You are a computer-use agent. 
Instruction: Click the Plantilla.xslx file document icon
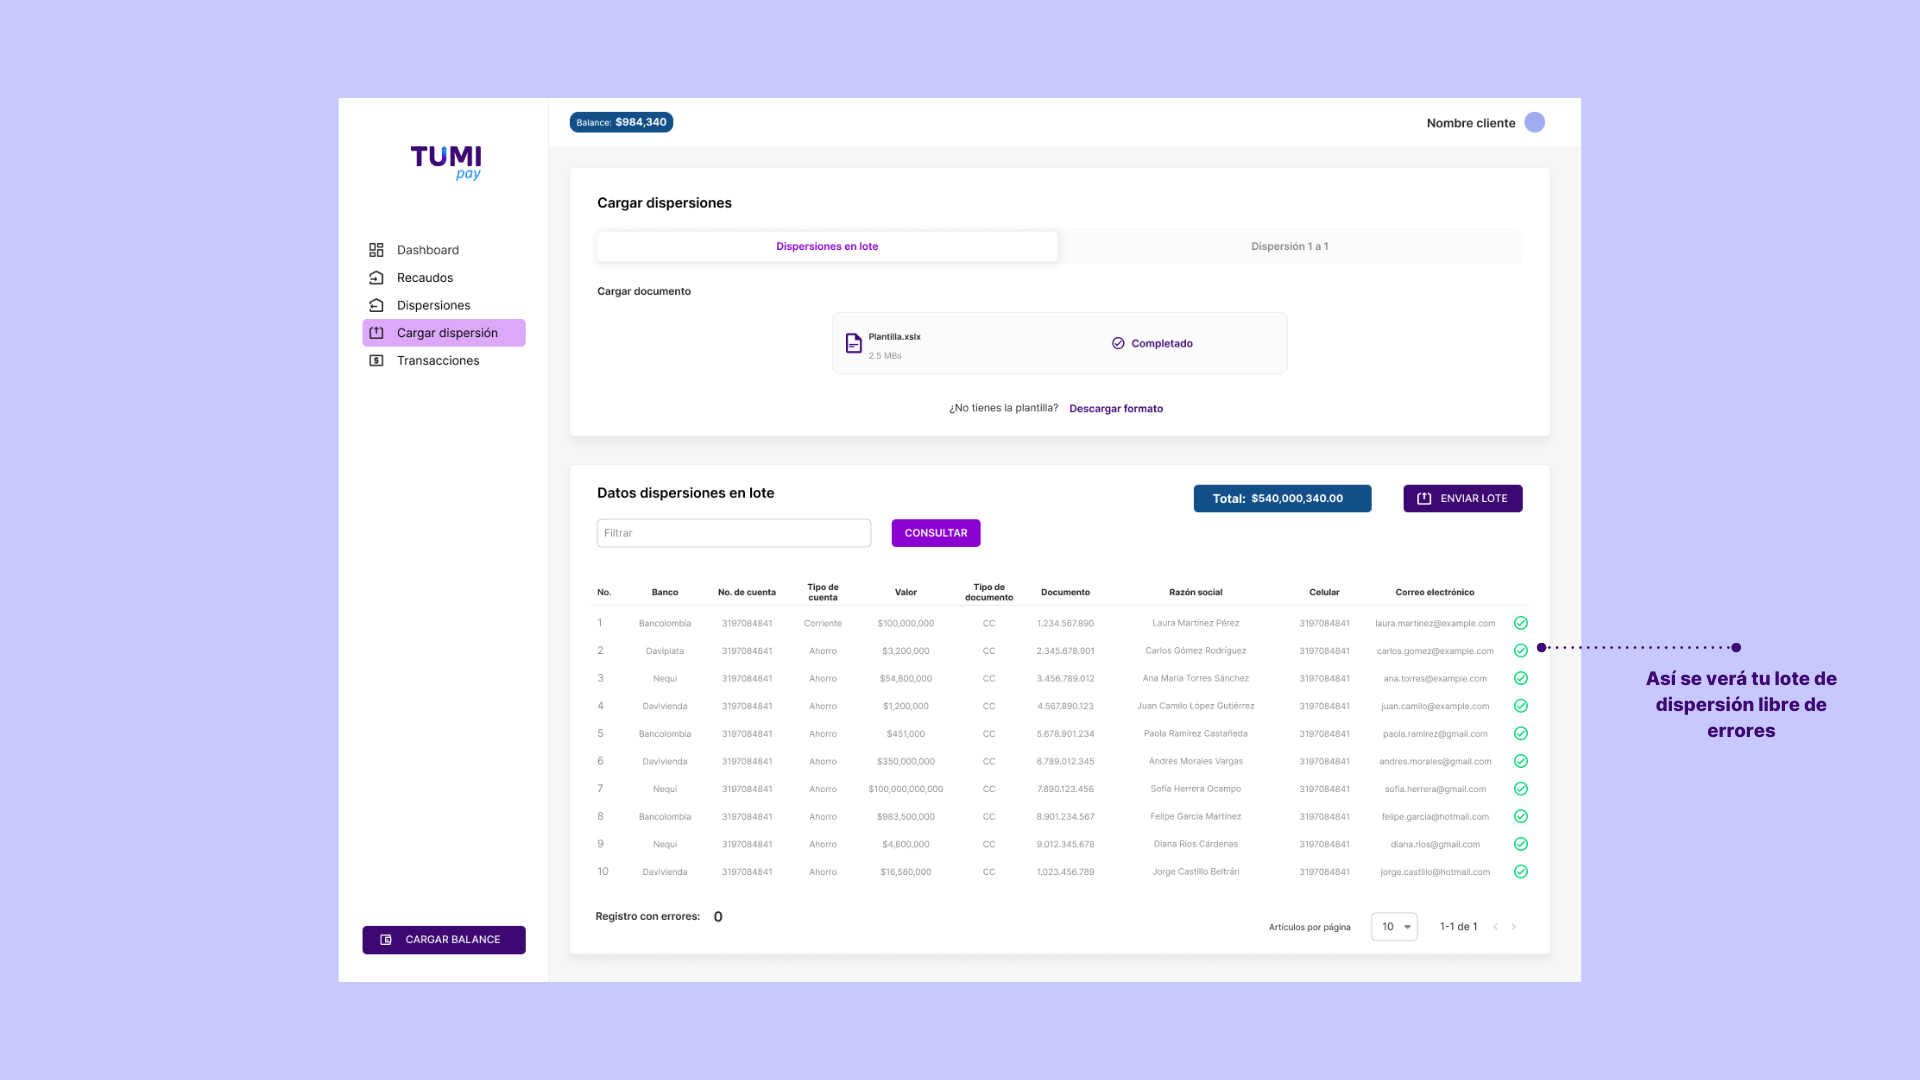coord(853,344)
